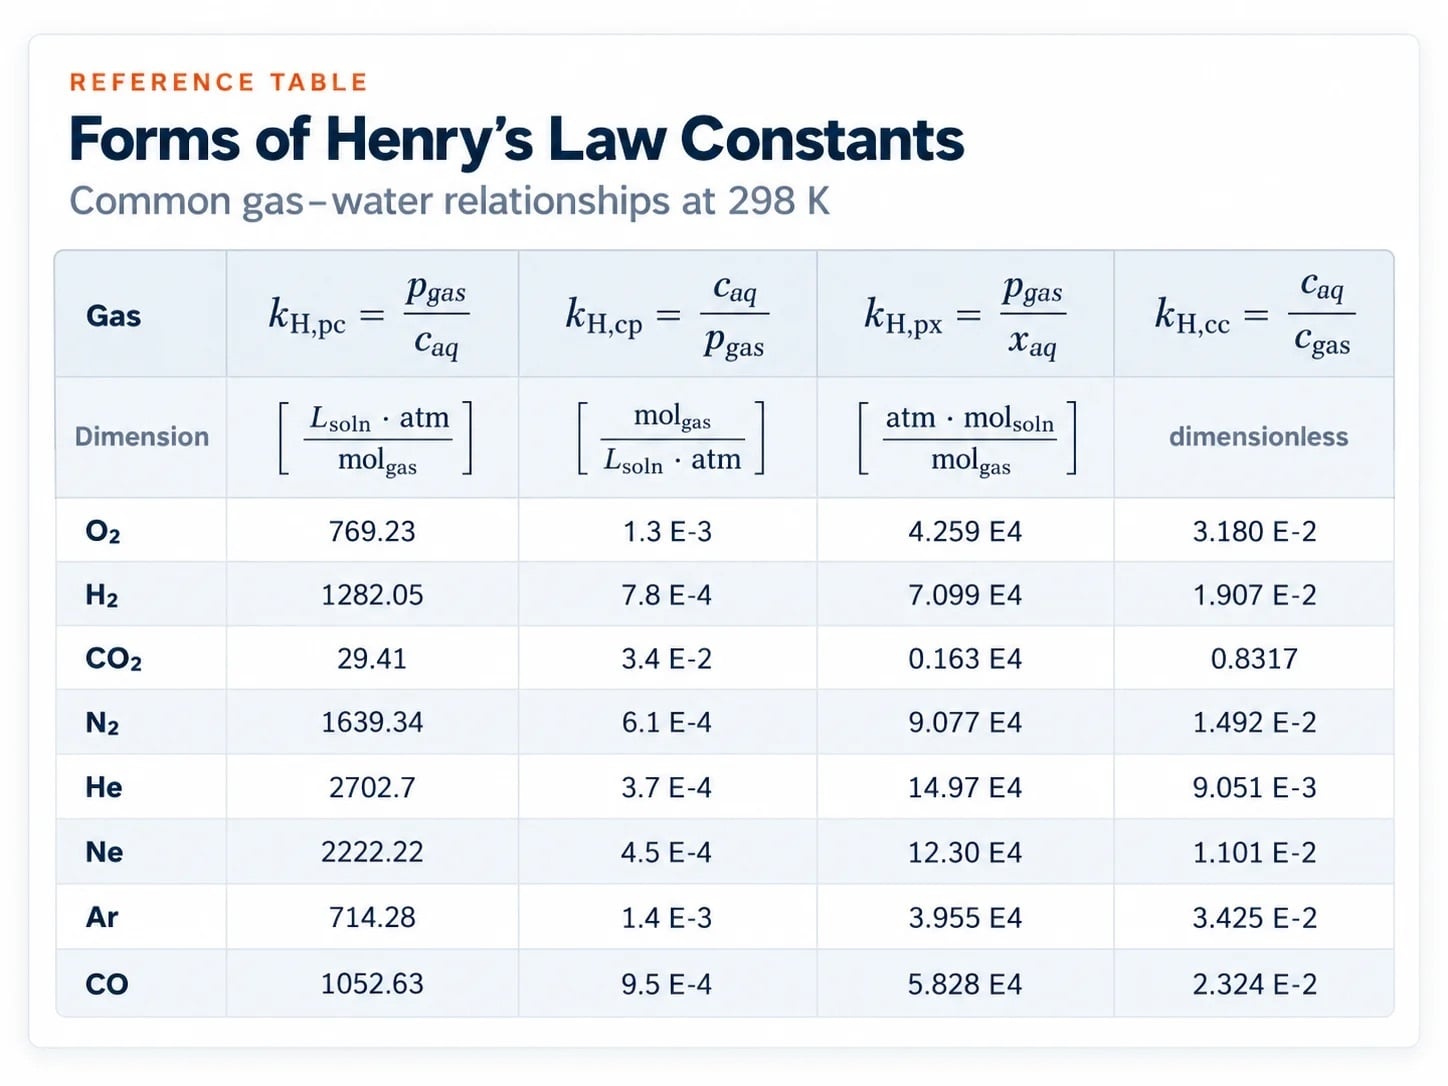The height and width of the screenshot is (1086, 1448).
Task: Click the cell reading 1.3 E-3
Action: click(x=667, y=531)
